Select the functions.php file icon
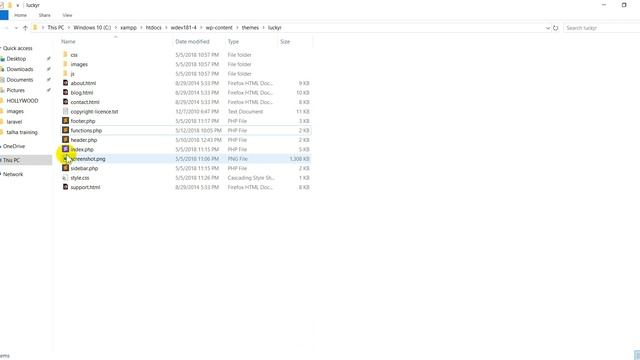This screenshot has width=640, height=360. pyautogui.click(x=65, y=130)
